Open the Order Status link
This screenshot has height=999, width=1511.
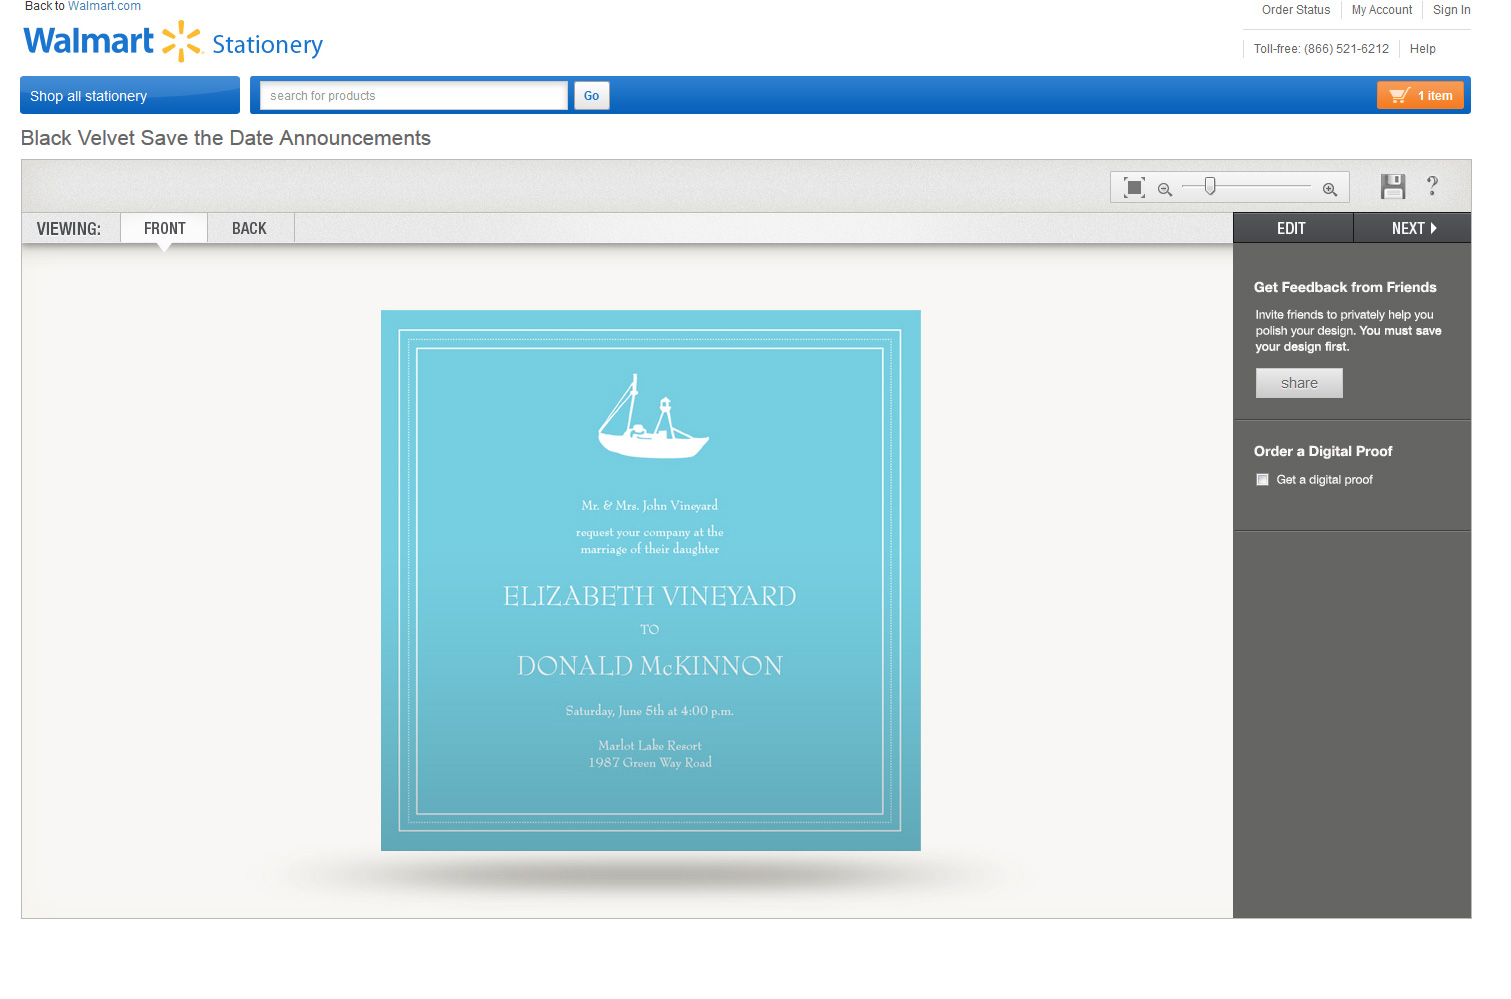(1295, 10)
